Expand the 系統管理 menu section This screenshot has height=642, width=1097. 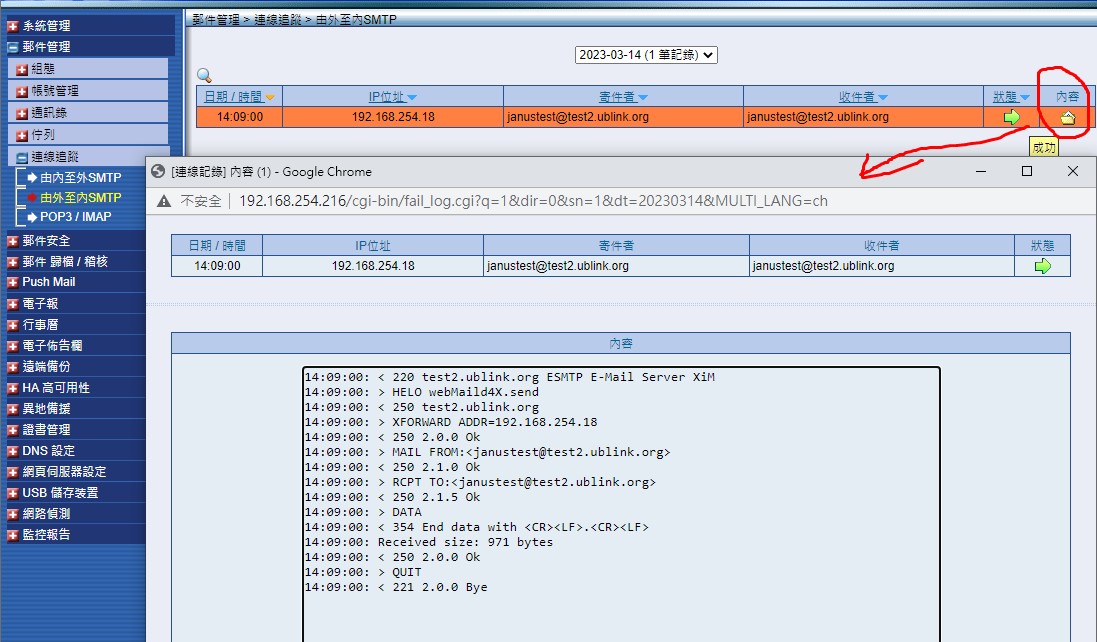(46, 26)
